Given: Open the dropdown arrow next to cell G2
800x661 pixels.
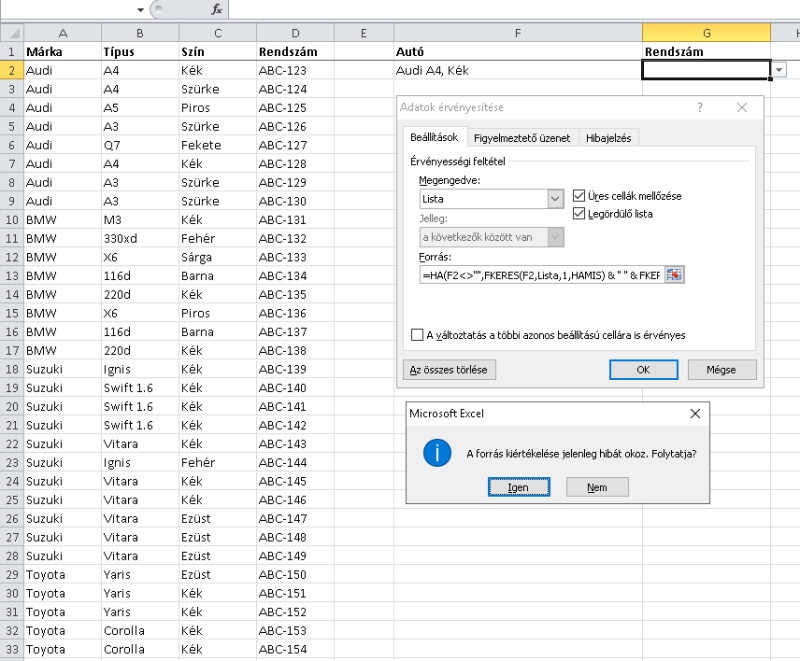Looking at the screenshot, I should click(779, 70).
